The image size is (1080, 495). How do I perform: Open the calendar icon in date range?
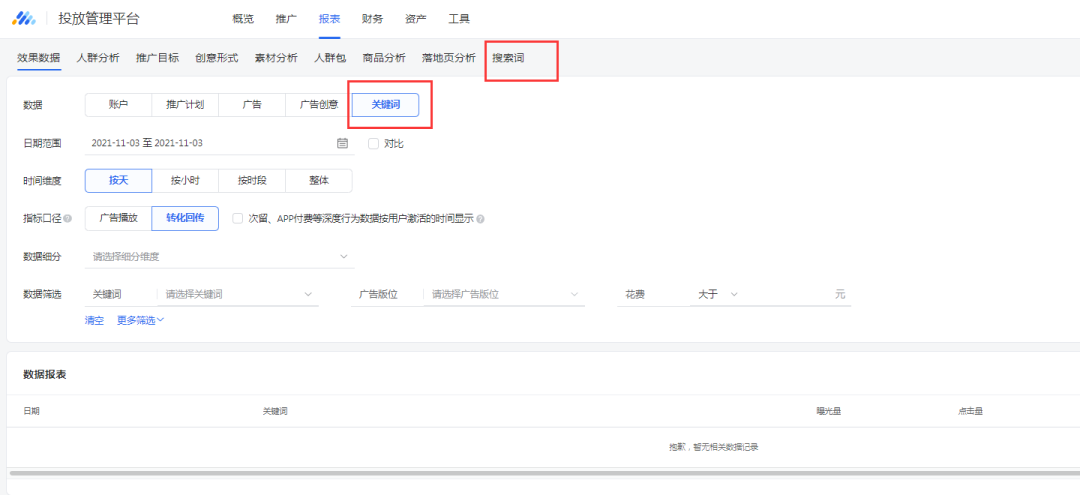point(342,143)
